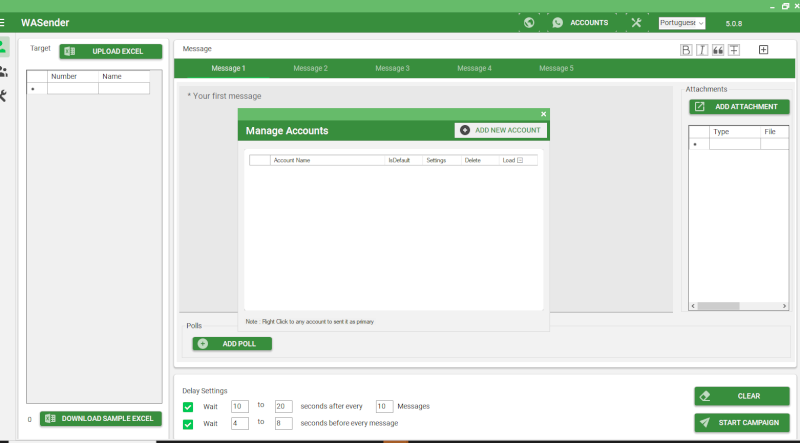This screenshot has width=800, height=443.
Task: Click Account Name column header
Action: 328,160
